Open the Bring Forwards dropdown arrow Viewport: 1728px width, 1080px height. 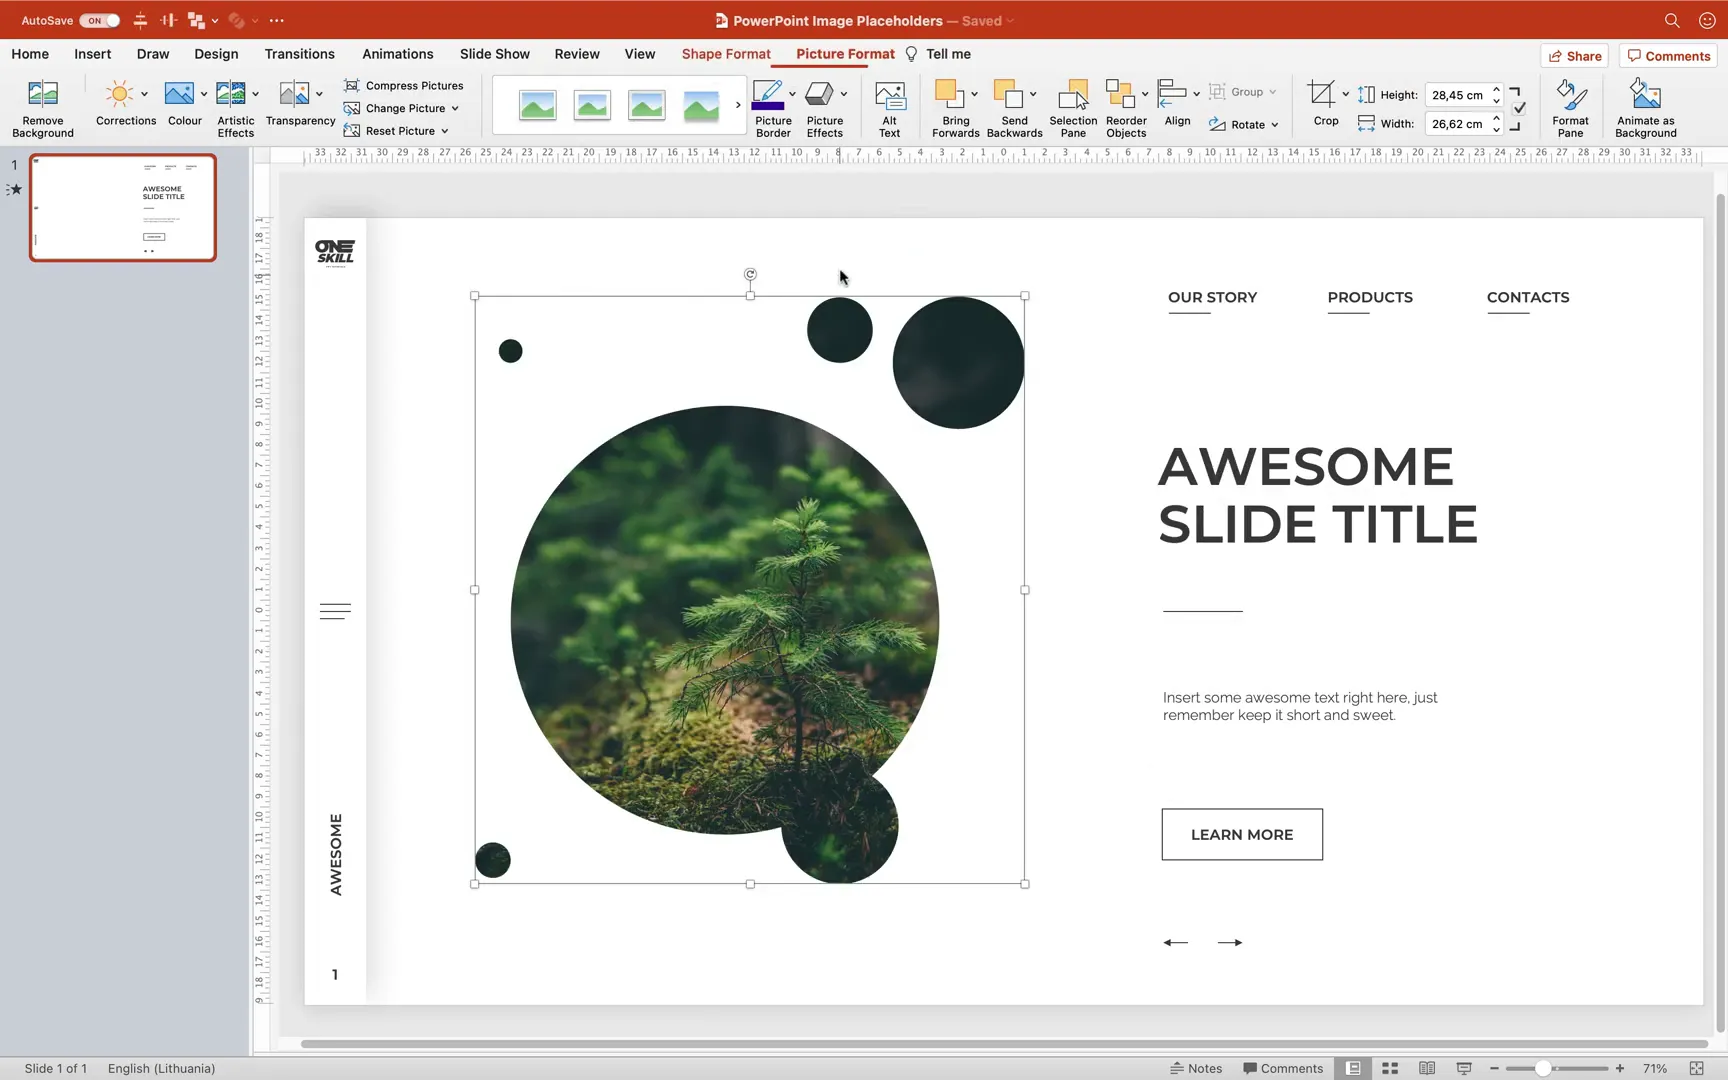point(974,94)
